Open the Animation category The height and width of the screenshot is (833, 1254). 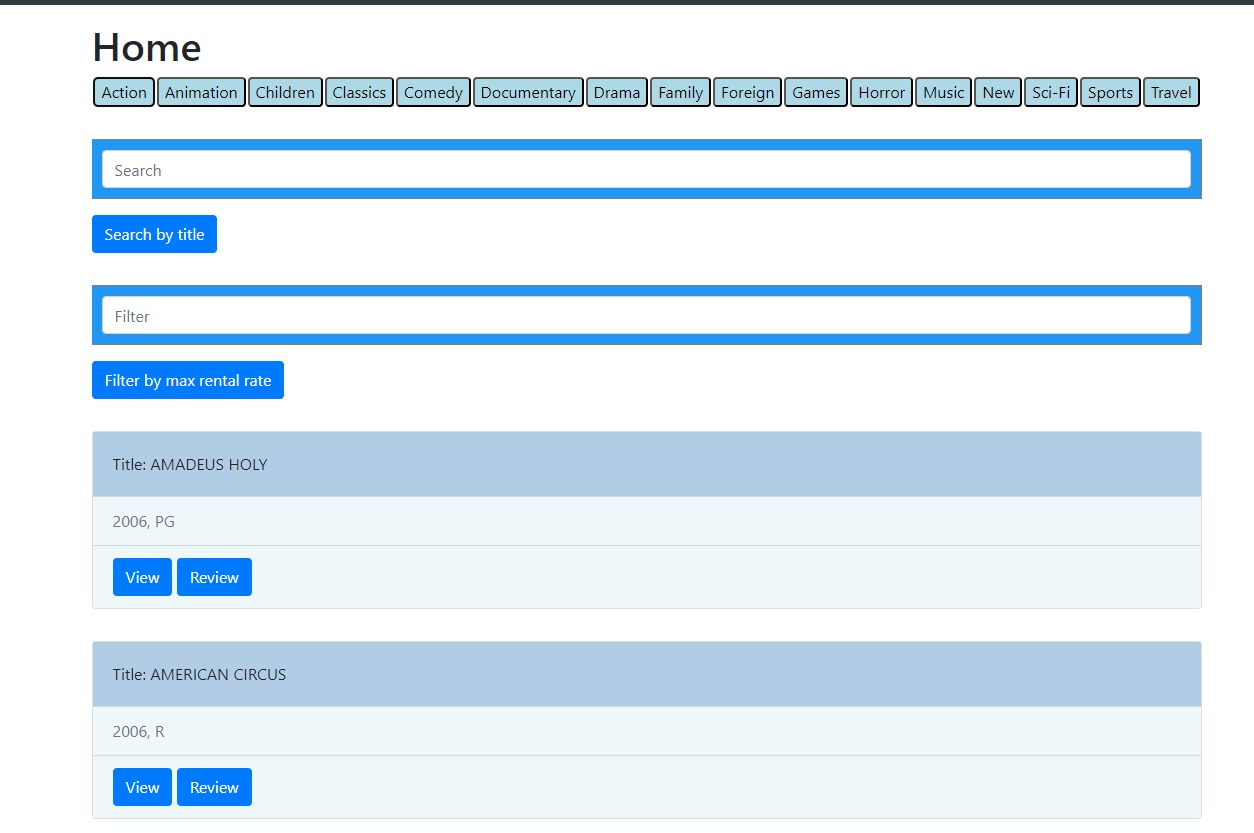coord(201,92)
